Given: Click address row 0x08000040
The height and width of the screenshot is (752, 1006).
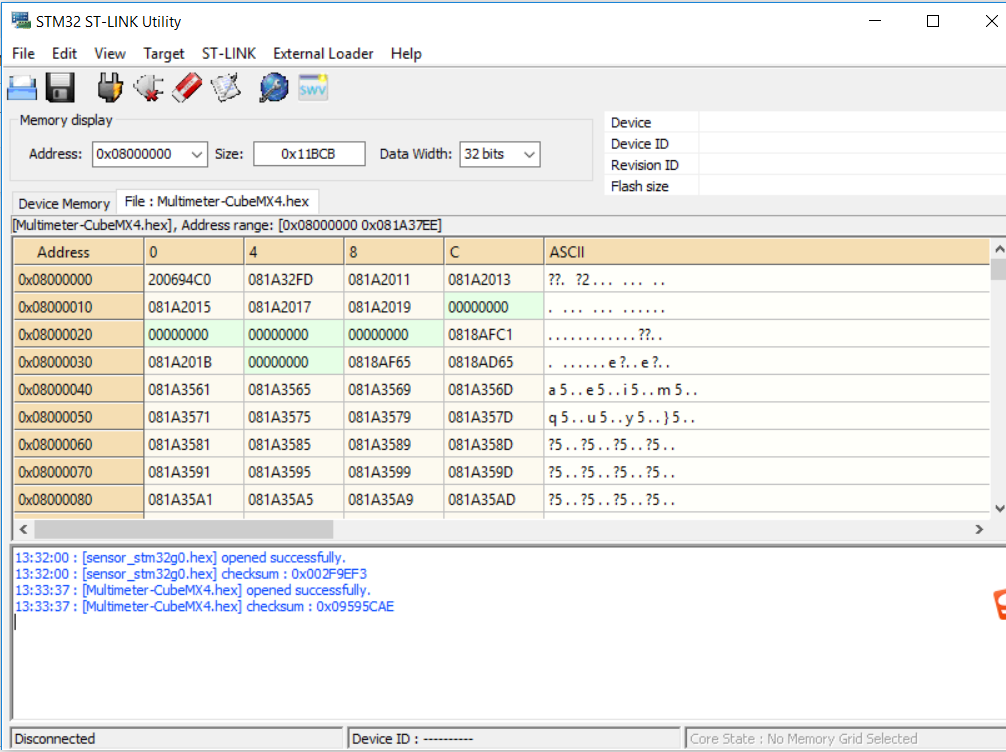Looking at the screenshot, I should pyautogui.click(x=79, y=390).
